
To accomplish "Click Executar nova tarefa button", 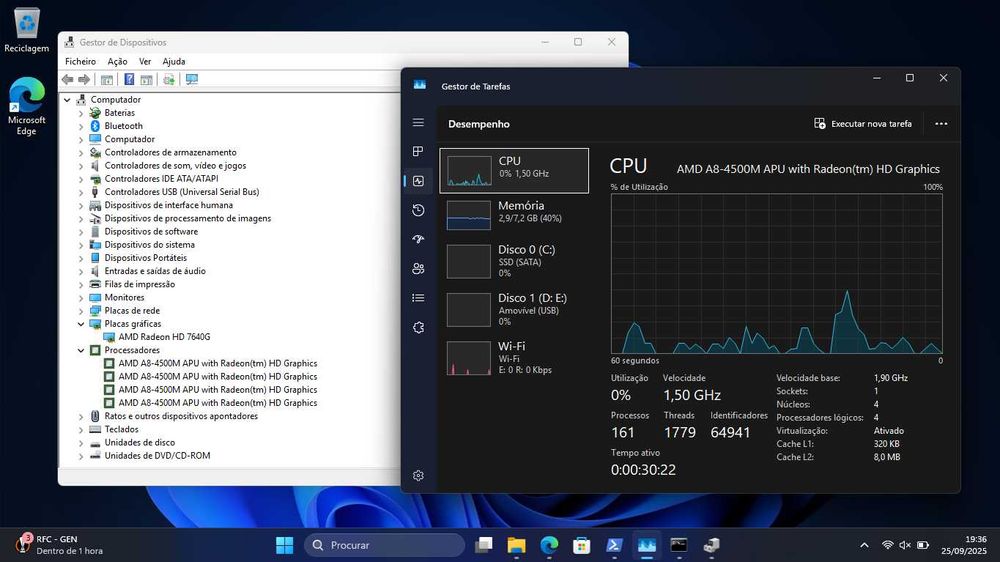I will coord(863,124).
